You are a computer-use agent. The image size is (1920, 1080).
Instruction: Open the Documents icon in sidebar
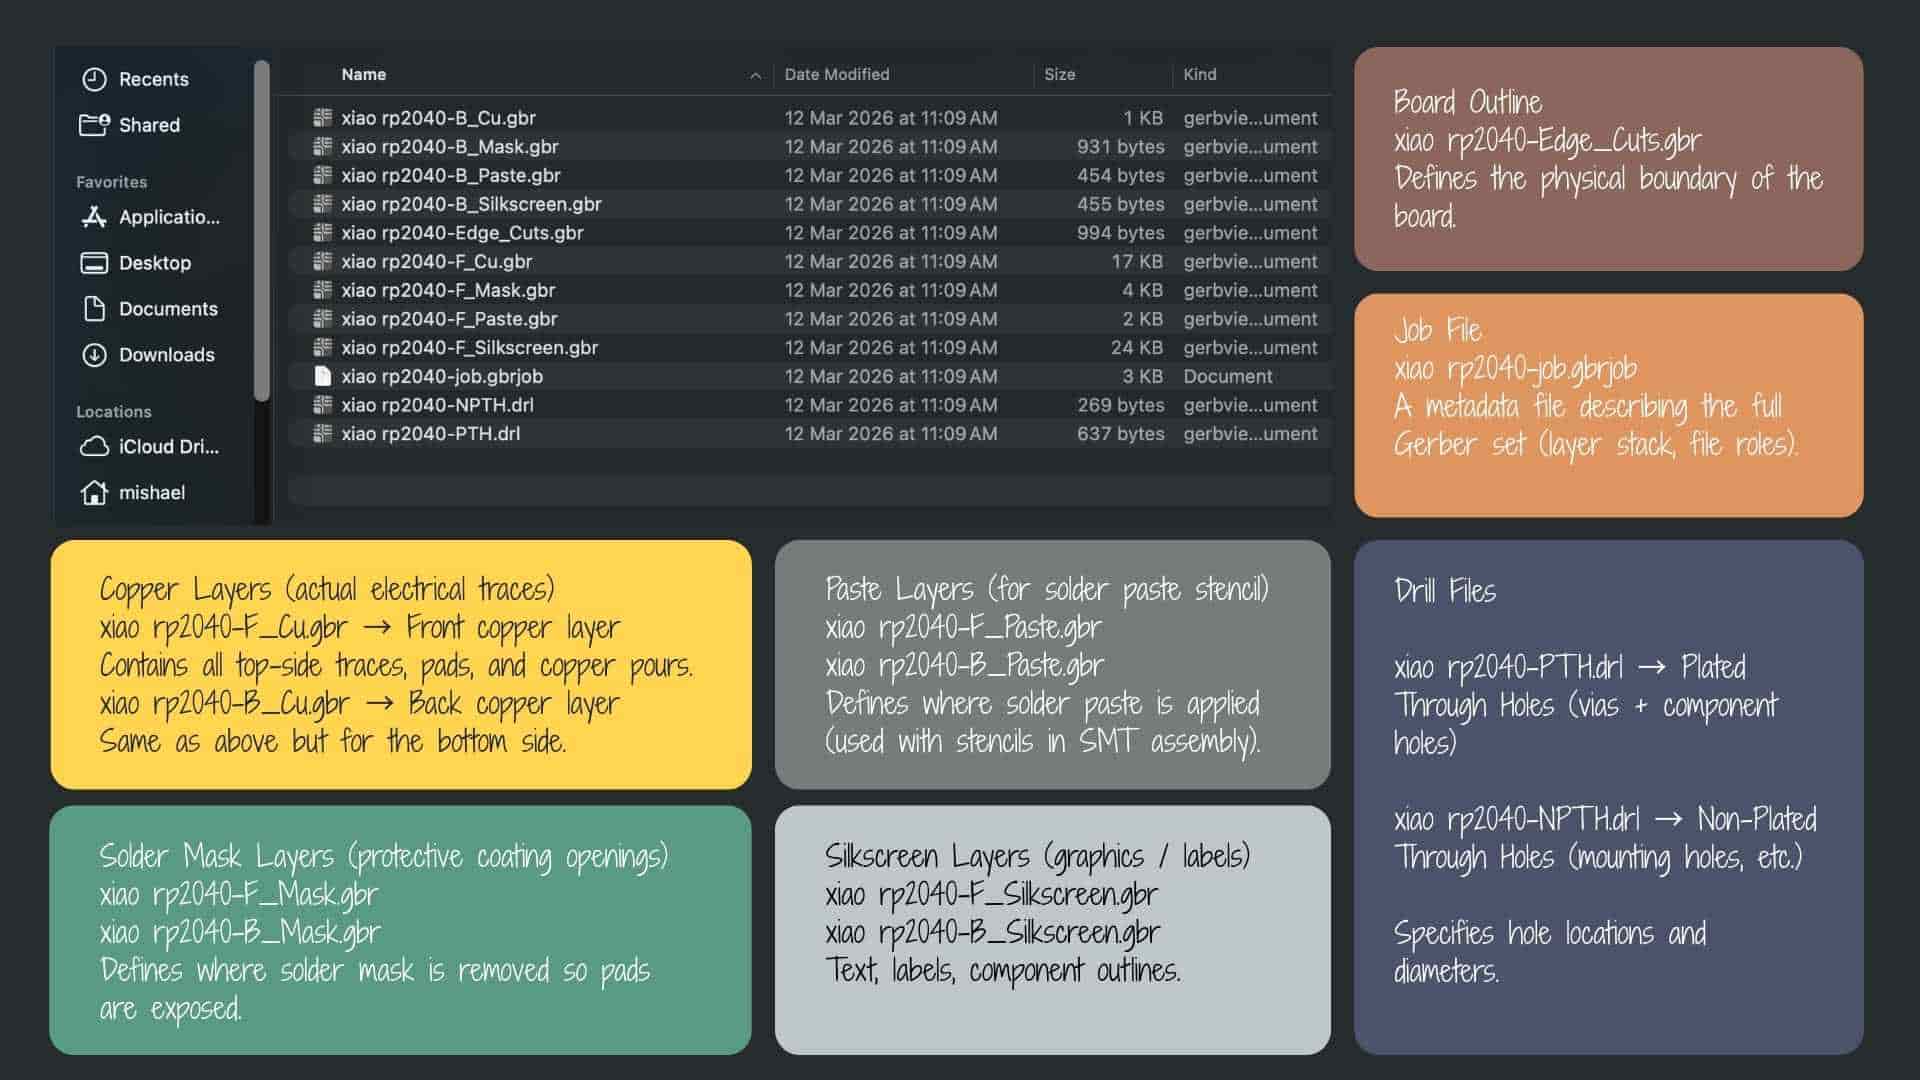pos(94,309)
